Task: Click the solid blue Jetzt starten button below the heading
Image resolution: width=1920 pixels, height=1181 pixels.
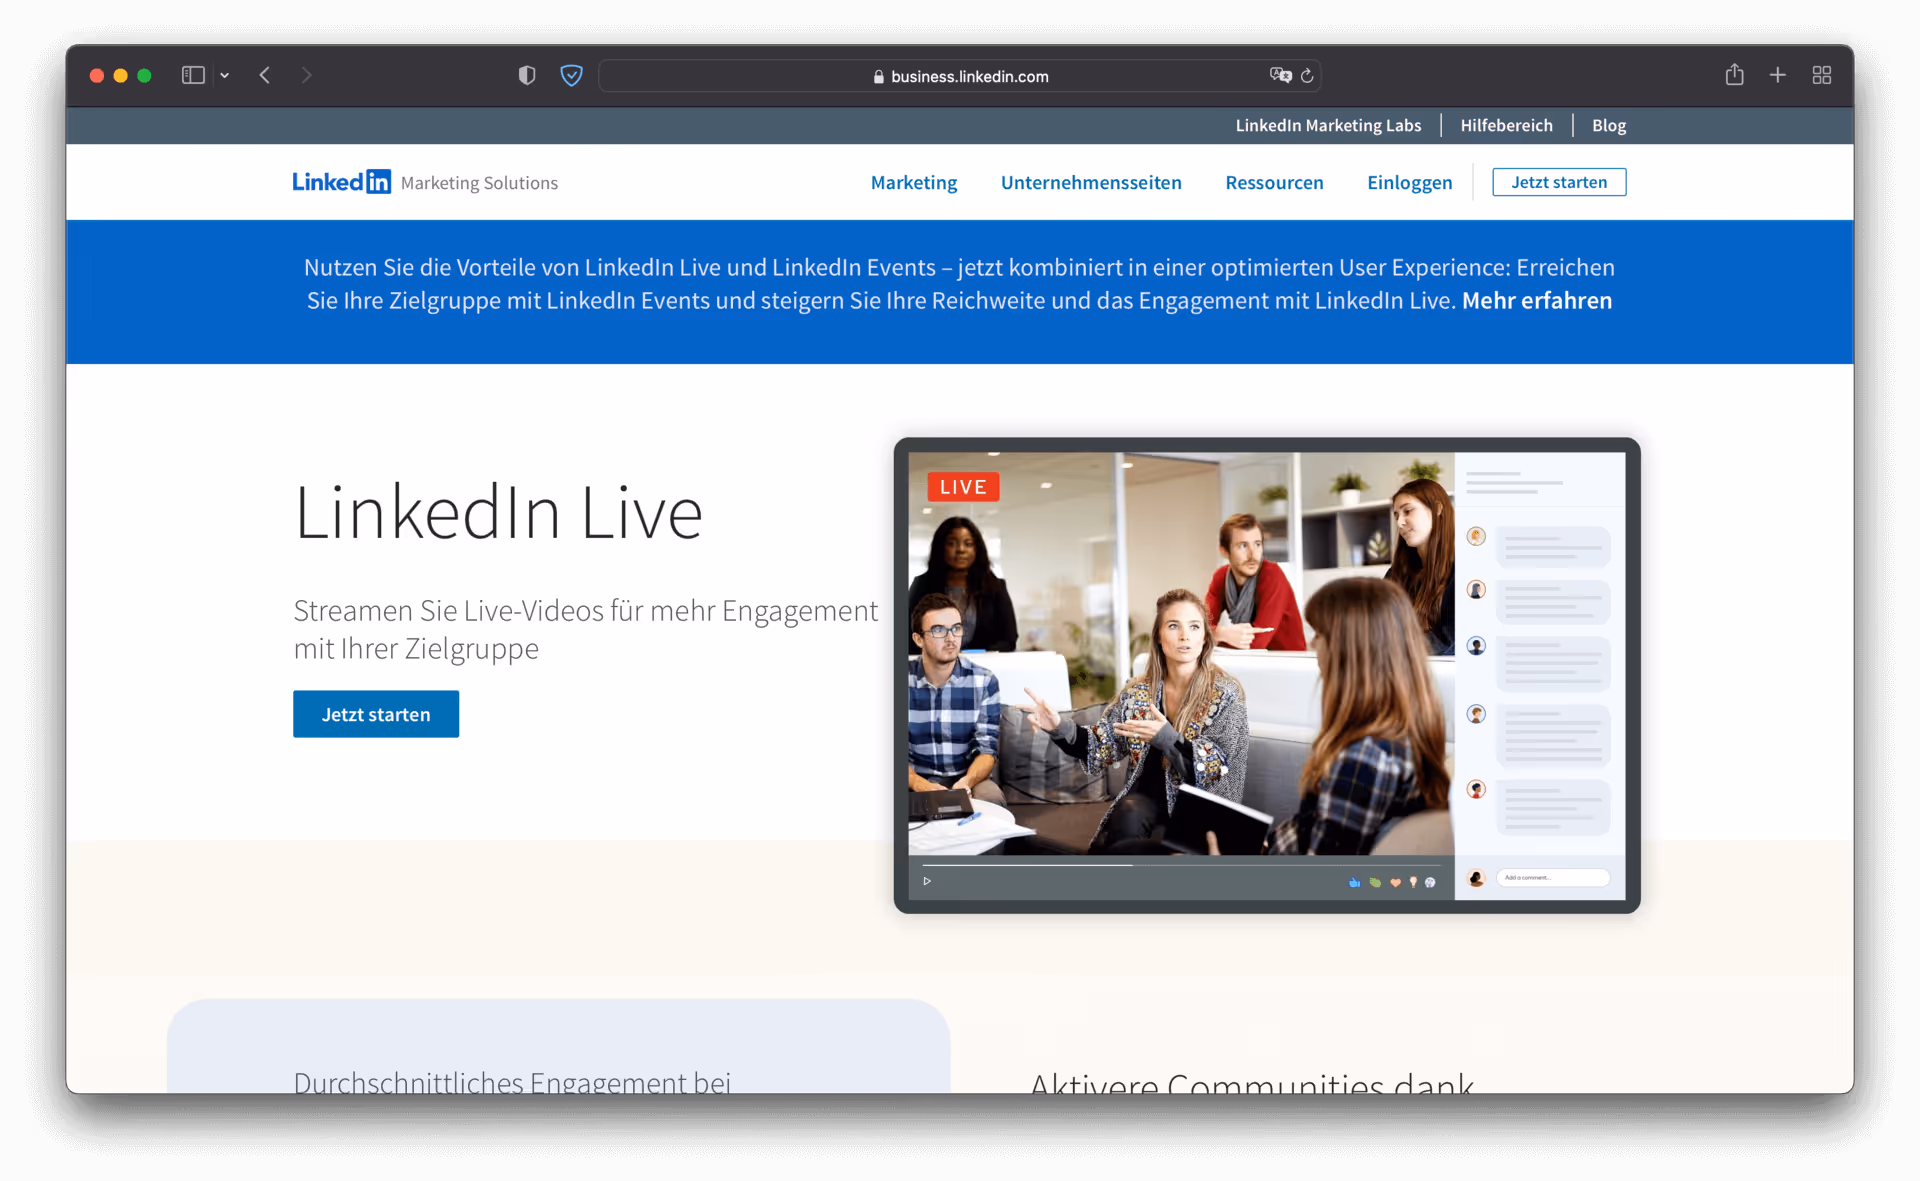Action: point(376,714)
